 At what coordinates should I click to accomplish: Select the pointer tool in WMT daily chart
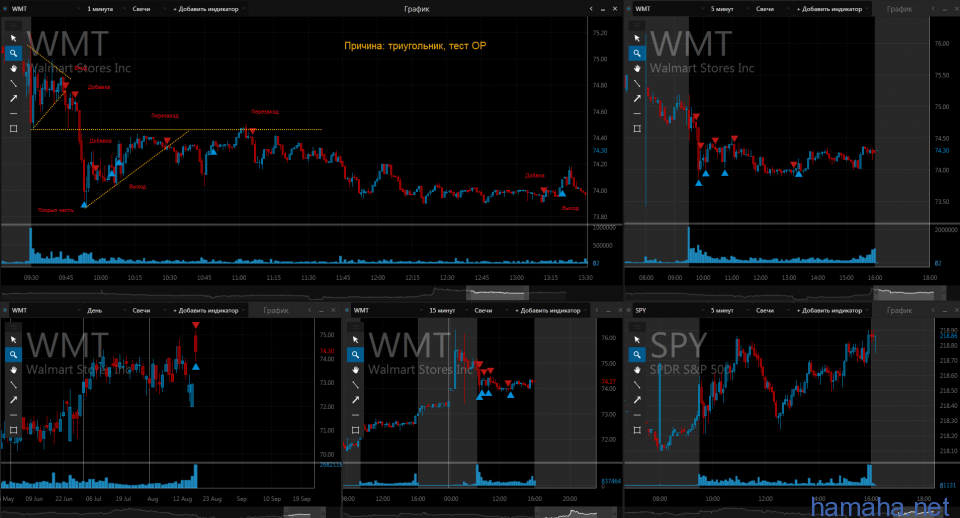[13, 339]
